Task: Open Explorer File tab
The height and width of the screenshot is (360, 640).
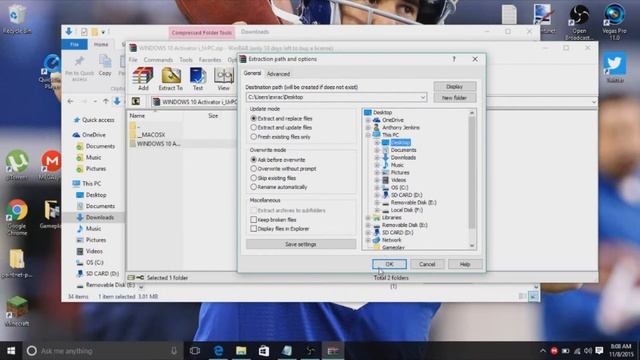Action: (x=74, y=44)
